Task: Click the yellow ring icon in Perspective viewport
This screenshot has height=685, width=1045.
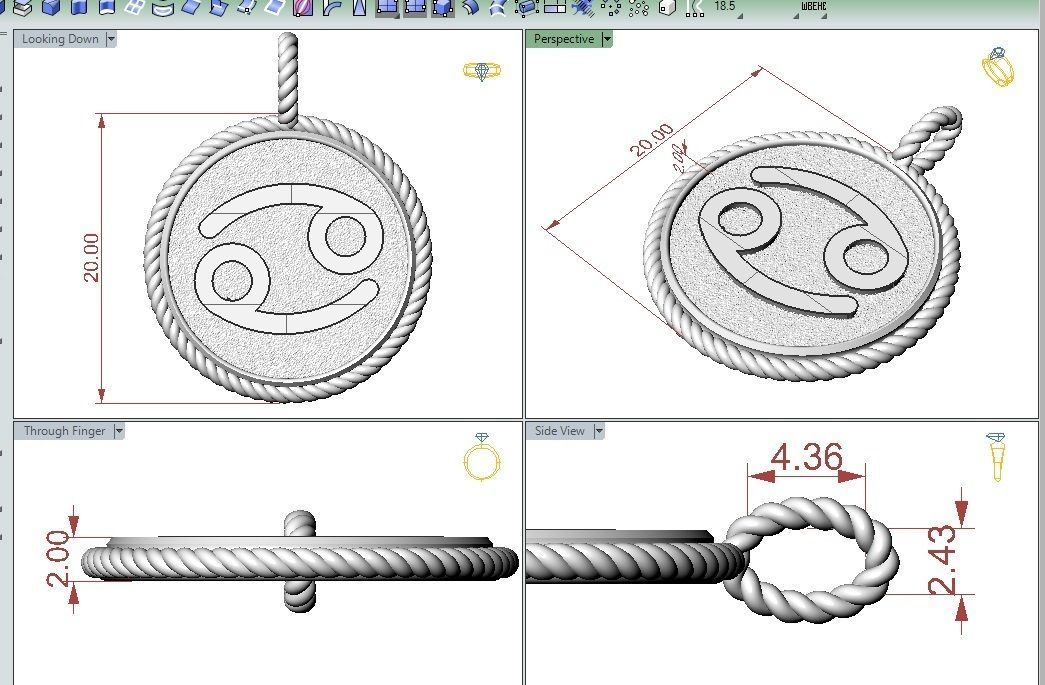Action: point(998,67)
